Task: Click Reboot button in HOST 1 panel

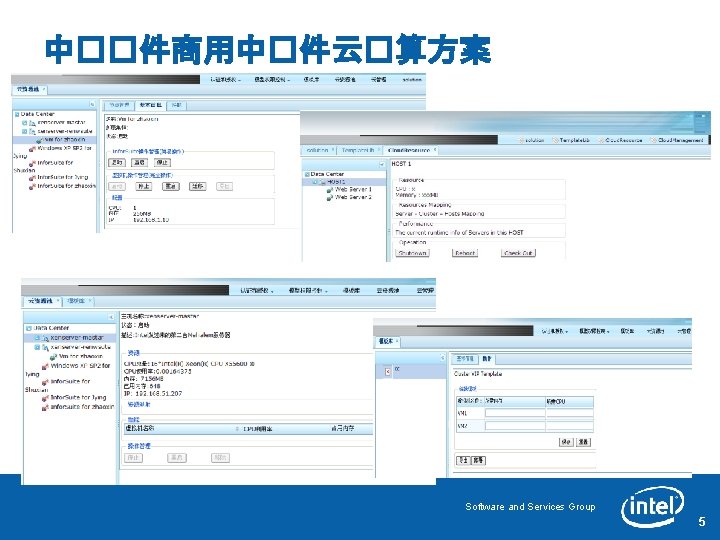Action: pyautogui.click(x=464, y=253)
